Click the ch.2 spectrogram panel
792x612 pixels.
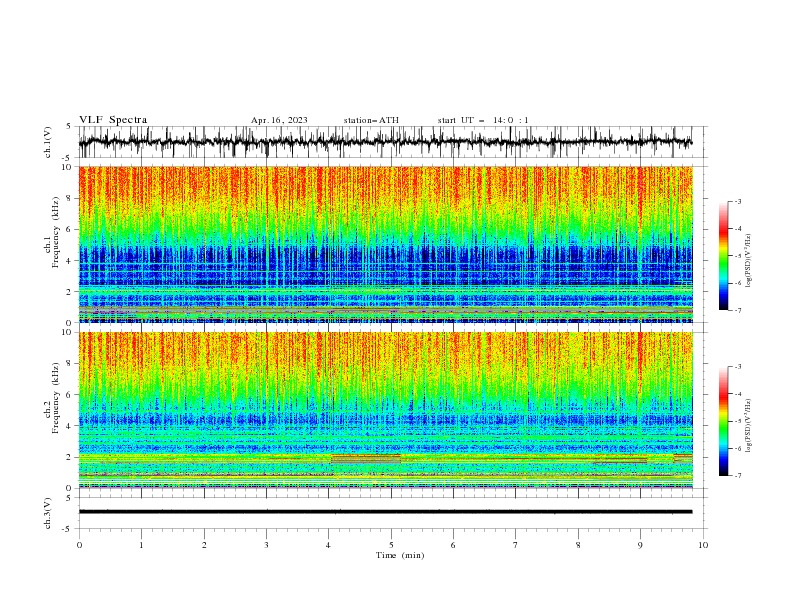(x=385, y=410)
